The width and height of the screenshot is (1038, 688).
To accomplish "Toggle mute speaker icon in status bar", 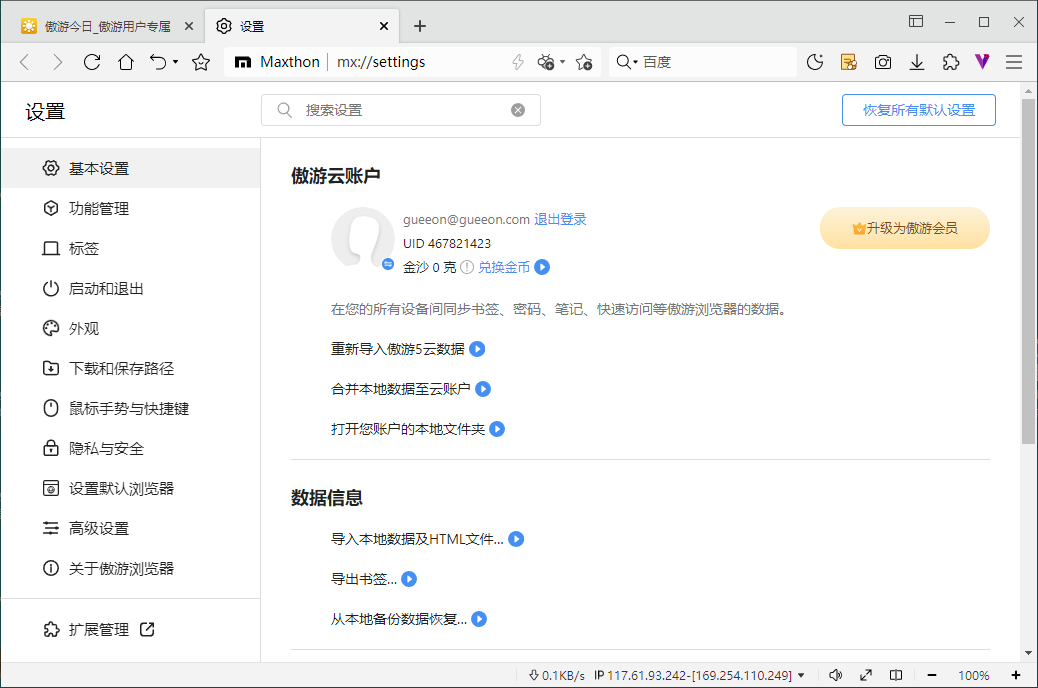I will [x=836, y=675].
